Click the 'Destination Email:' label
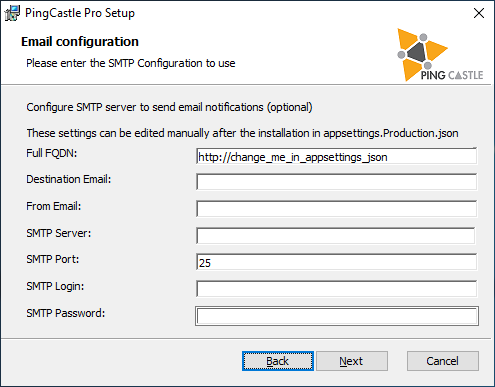Viewport: 495px width, 387px height. [x=69, y=179]
